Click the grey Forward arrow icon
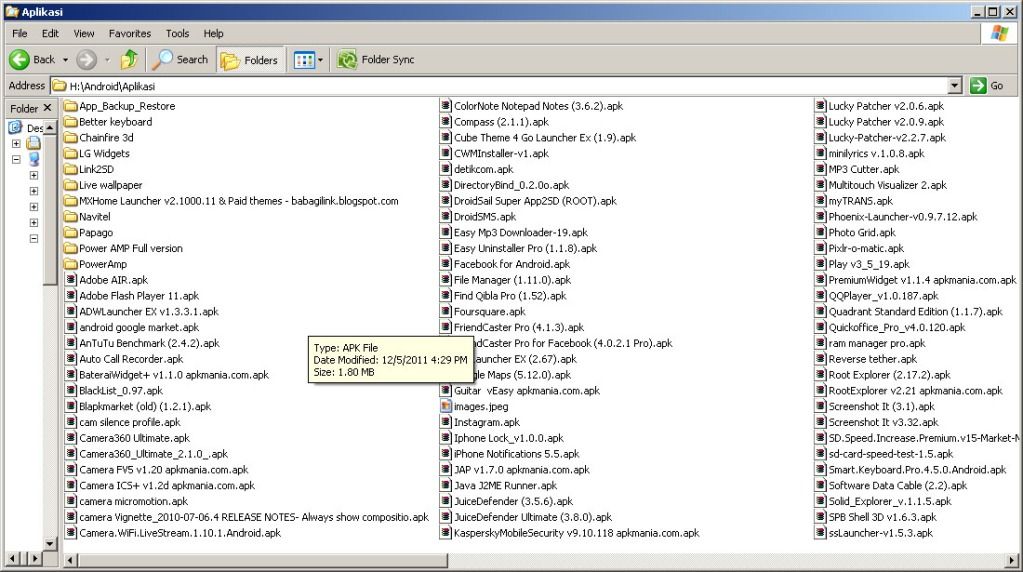 86,59
